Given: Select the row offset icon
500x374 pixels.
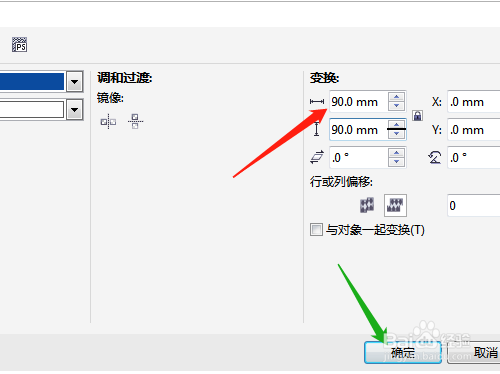Looking at the screenshot, I should 367,205.
